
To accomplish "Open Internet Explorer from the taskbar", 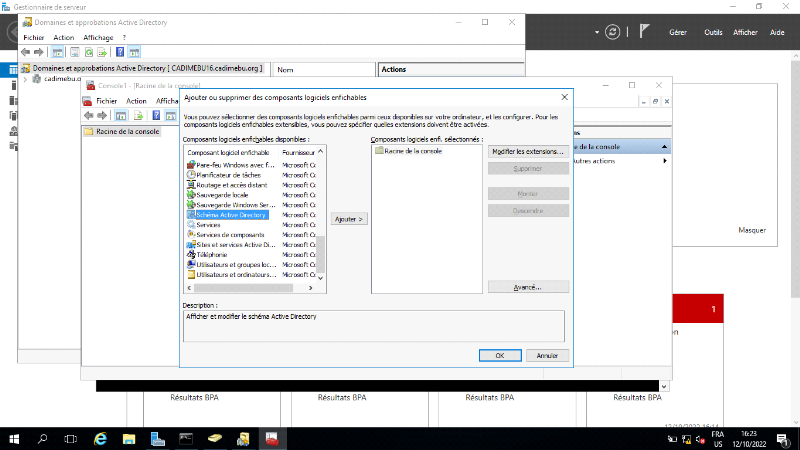I will (x=100, y=438).
